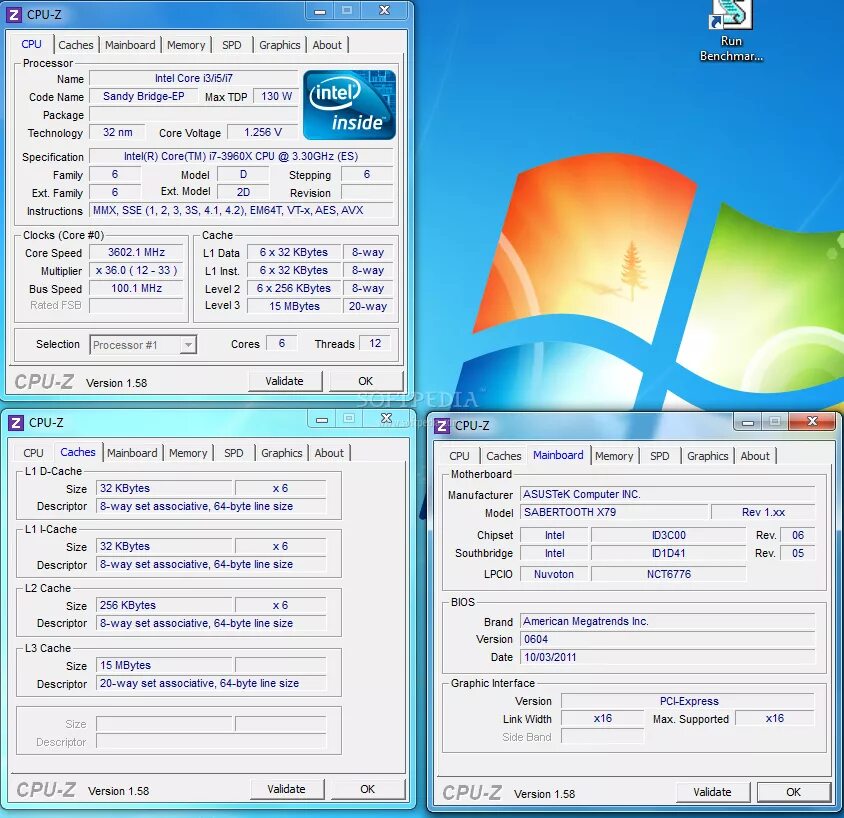Click the Technology value 32 nm
Image resolution: width=844 pixels, height=818 pixels.
coord(117,132)
